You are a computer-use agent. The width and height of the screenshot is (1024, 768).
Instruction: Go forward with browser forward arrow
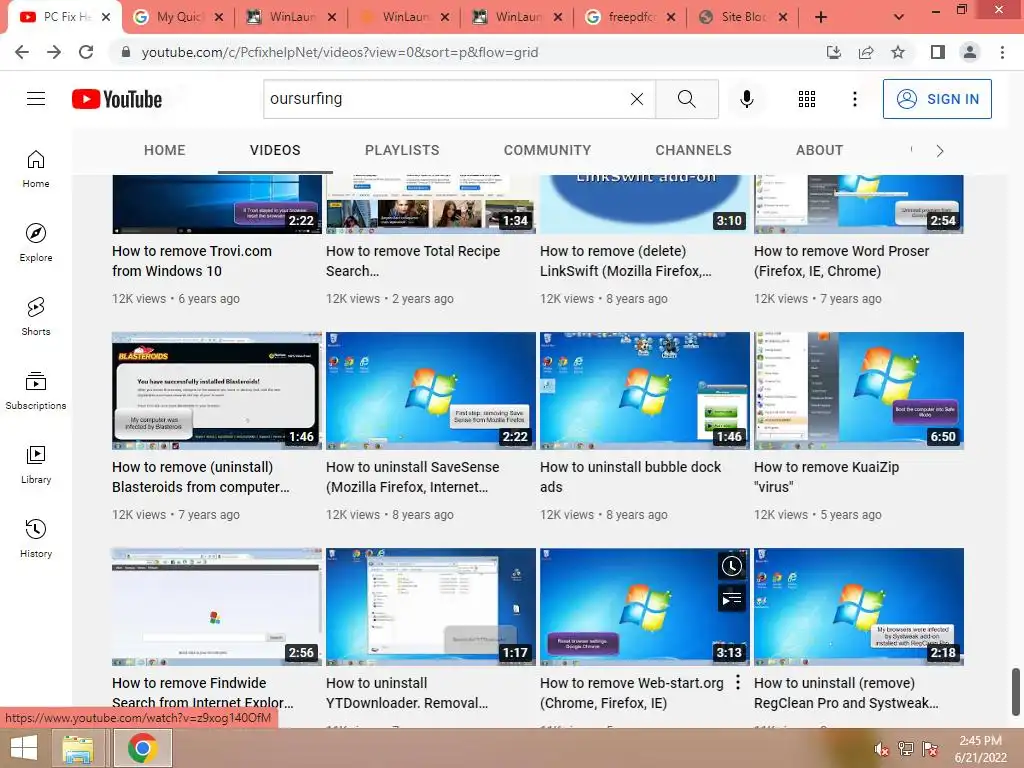coord(54,52)
